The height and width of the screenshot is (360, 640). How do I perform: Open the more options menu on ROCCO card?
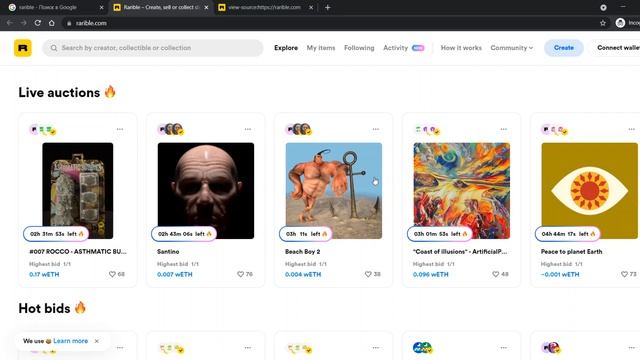[x=120, y=129]
